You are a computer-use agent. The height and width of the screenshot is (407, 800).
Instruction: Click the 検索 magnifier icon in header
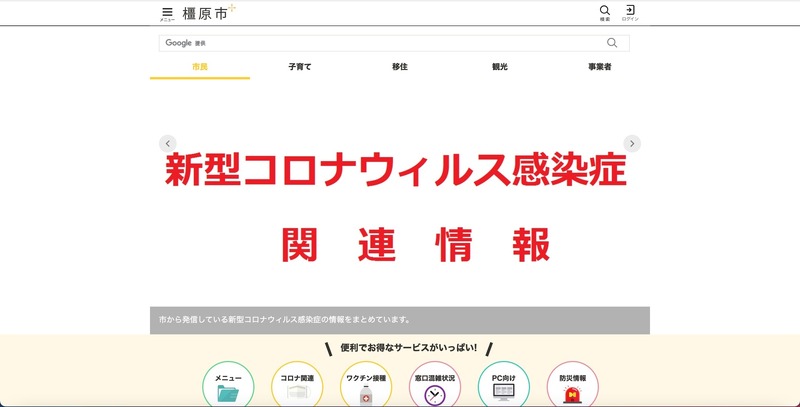604,12
